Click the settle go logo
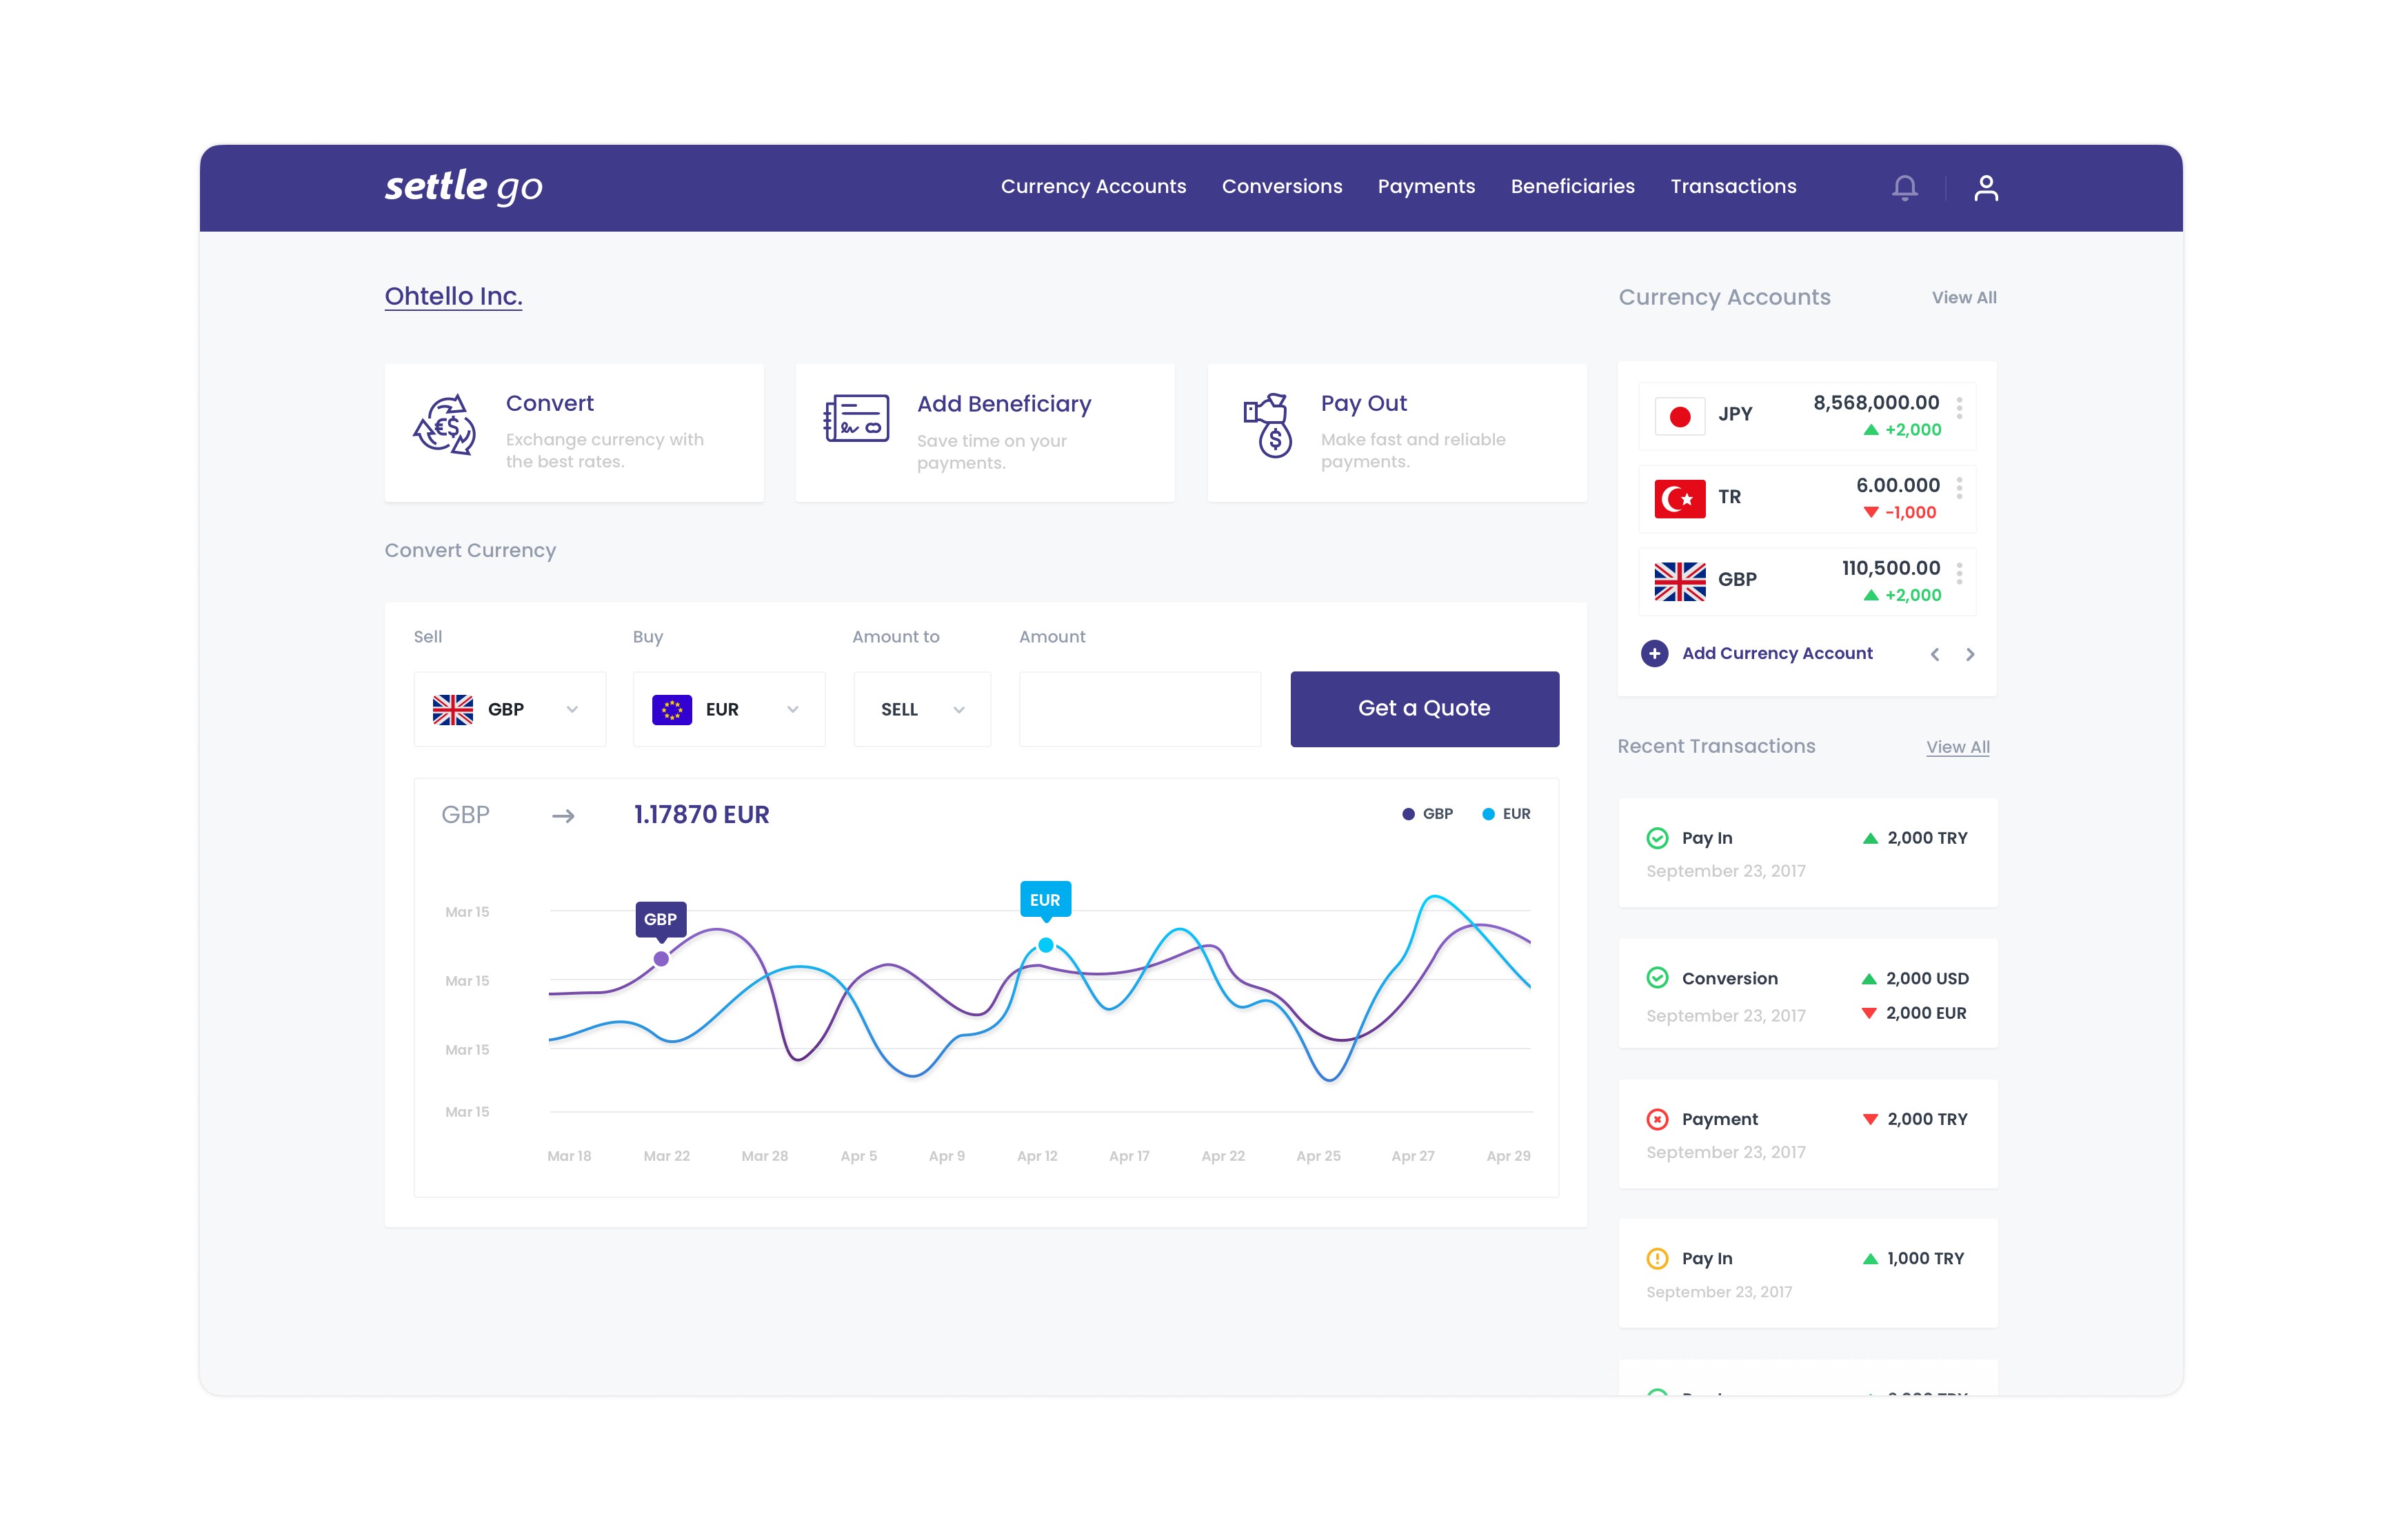The image size is (2383, 1540). click(x=464, y=187)
